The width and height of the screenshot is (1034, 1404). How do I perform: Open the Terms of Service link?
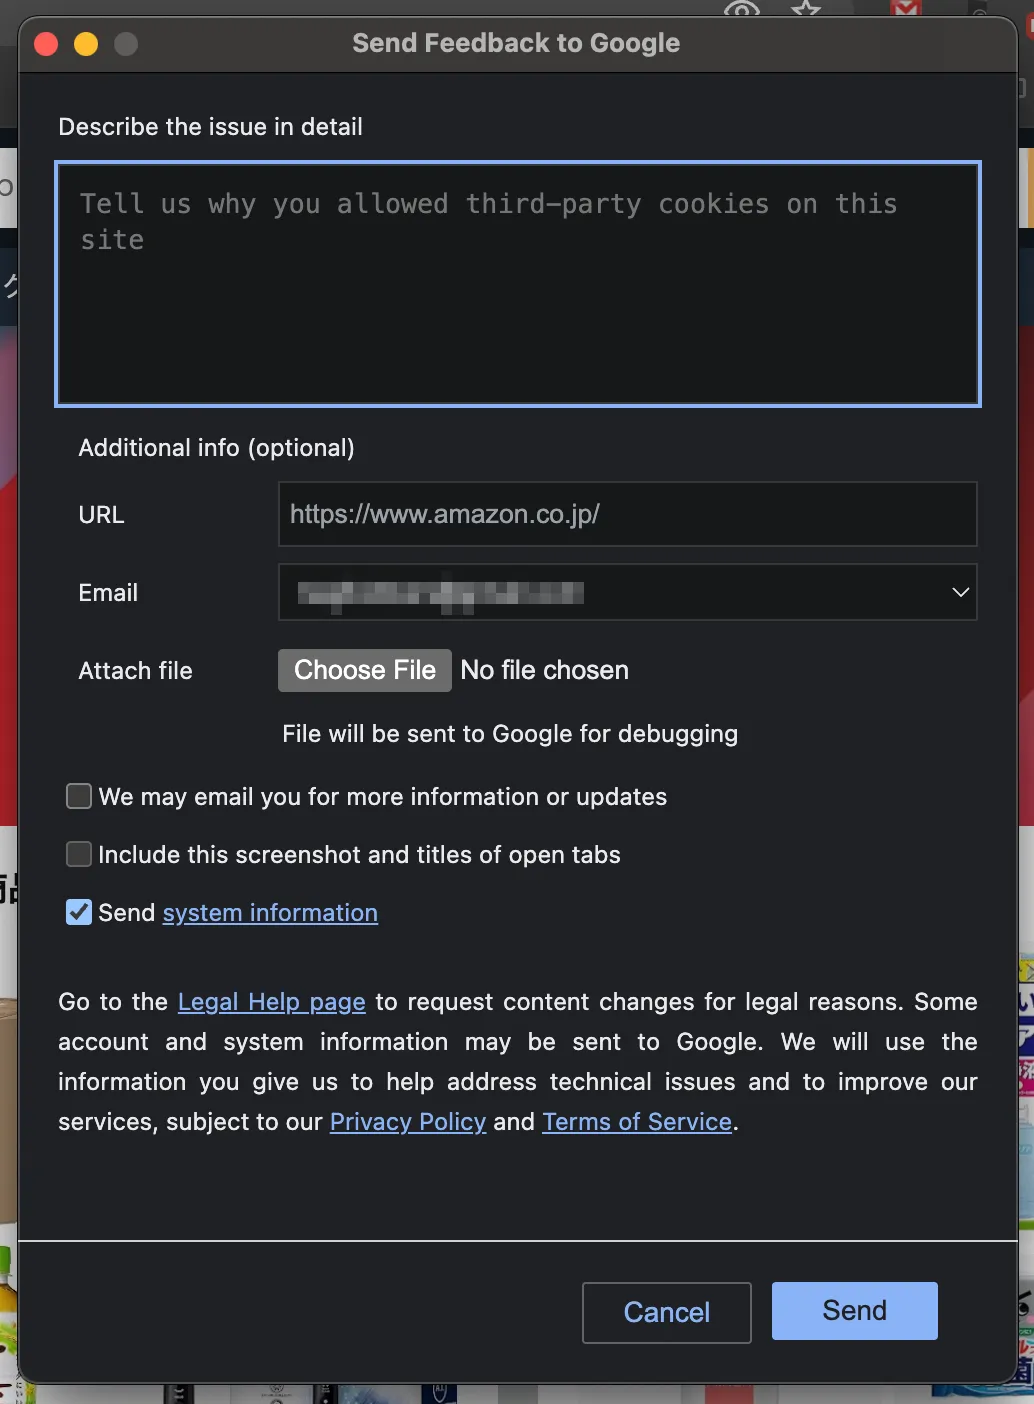(637, 1122)
